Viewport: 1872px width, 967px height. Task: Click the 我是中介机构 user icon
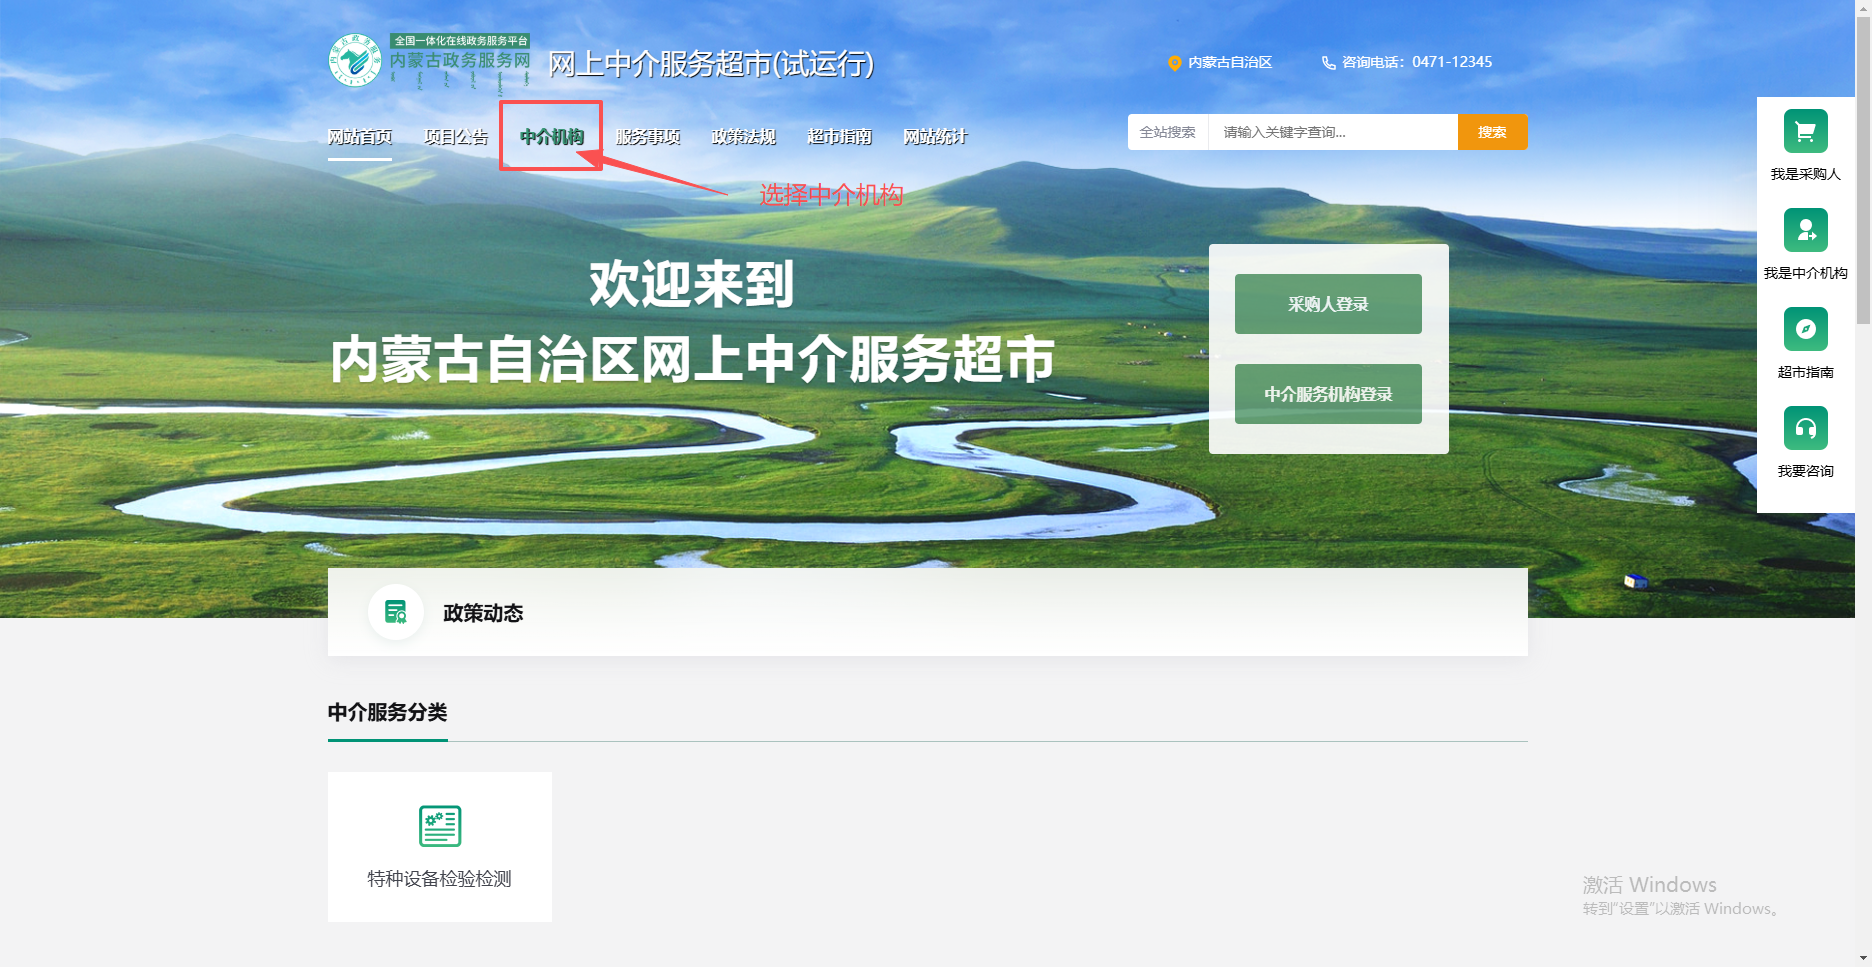pyautogui.click(x=1805, y=230)
